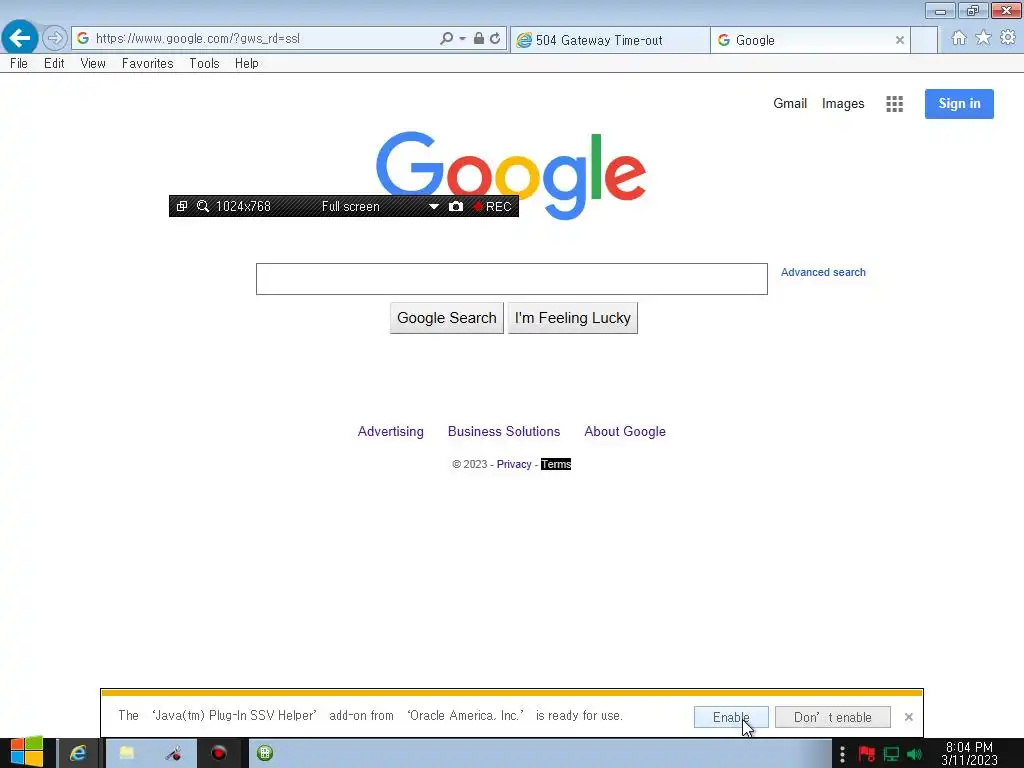Close the Google tab
This screenshot has height=768, width=1024.
[x=900, y=40]
